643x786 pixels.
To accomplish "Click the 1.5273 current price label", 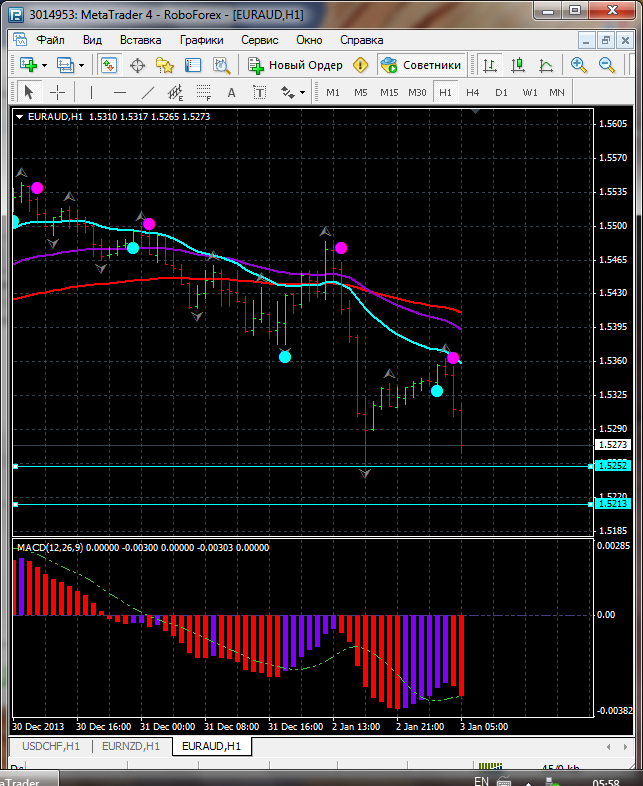I will [613, 445].
